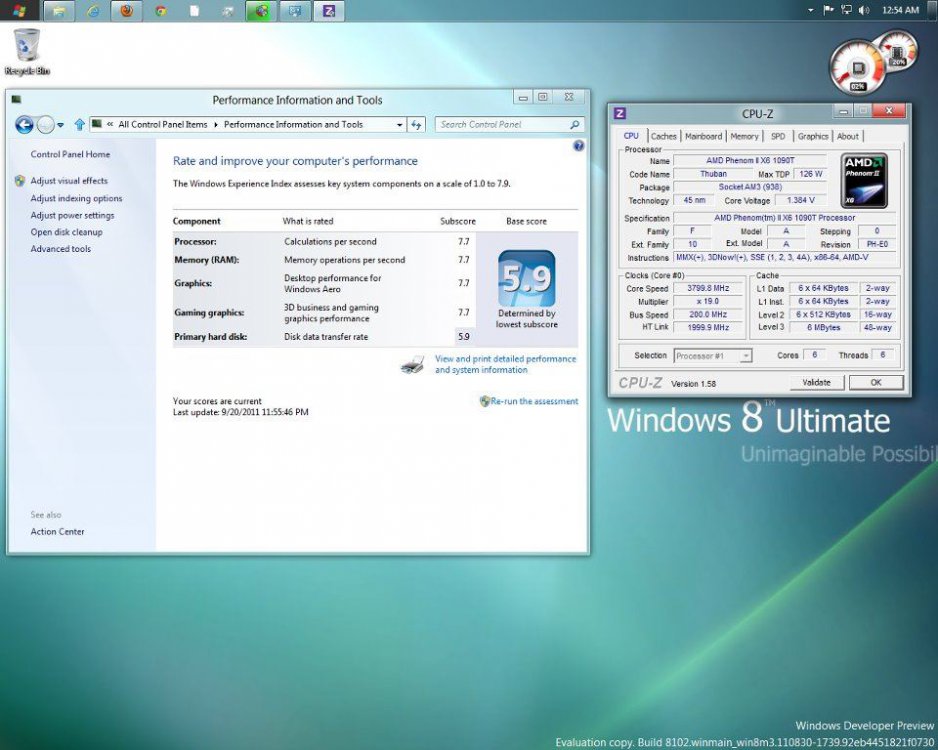Re-run the assessment
This screenshot has height=750, width=938.
click(x=534, y=401)
